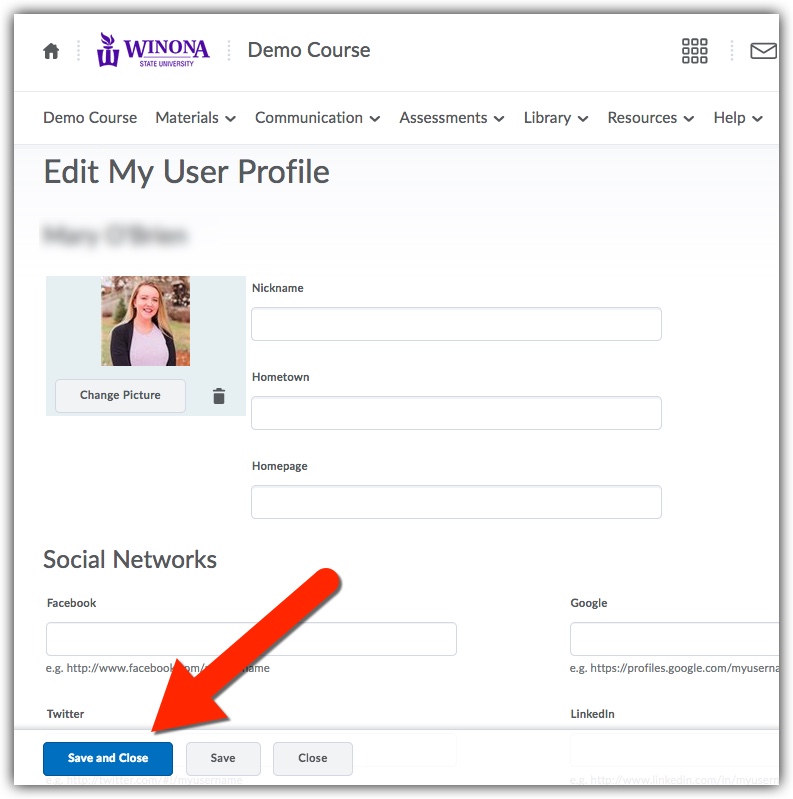Screen dimensions: 793x799
Task: Click the profile photo thumbnail
Action: (x=145, y=321)
